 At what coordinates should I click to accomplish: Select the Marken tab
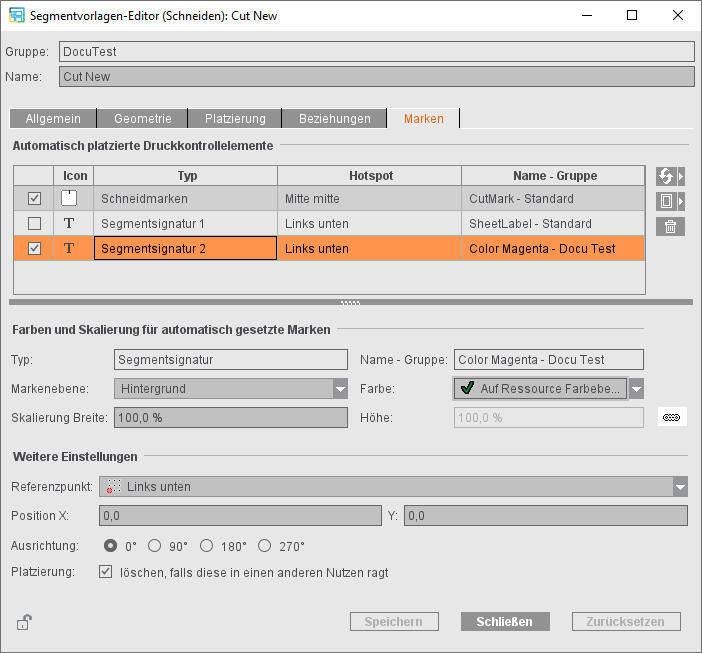[x=424, y=119]
